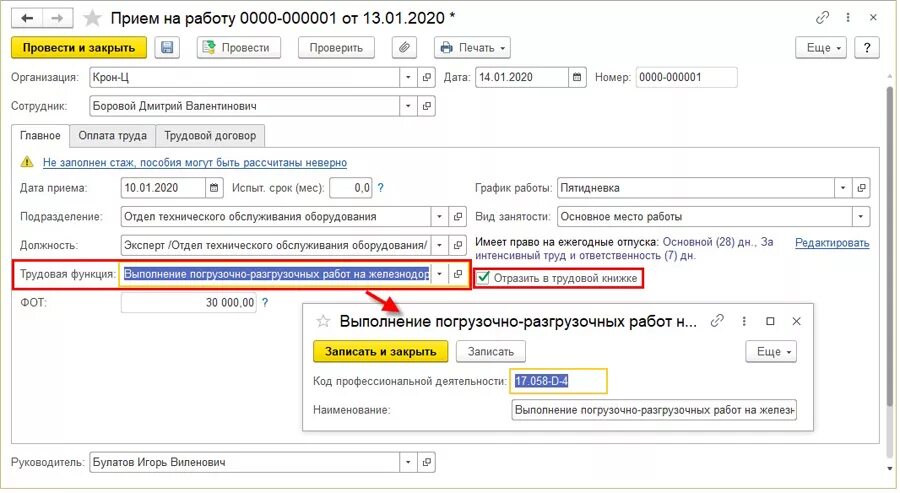Close the Прием на работу document window
This screenshot has width=900, height=493.
coord(873,18)
